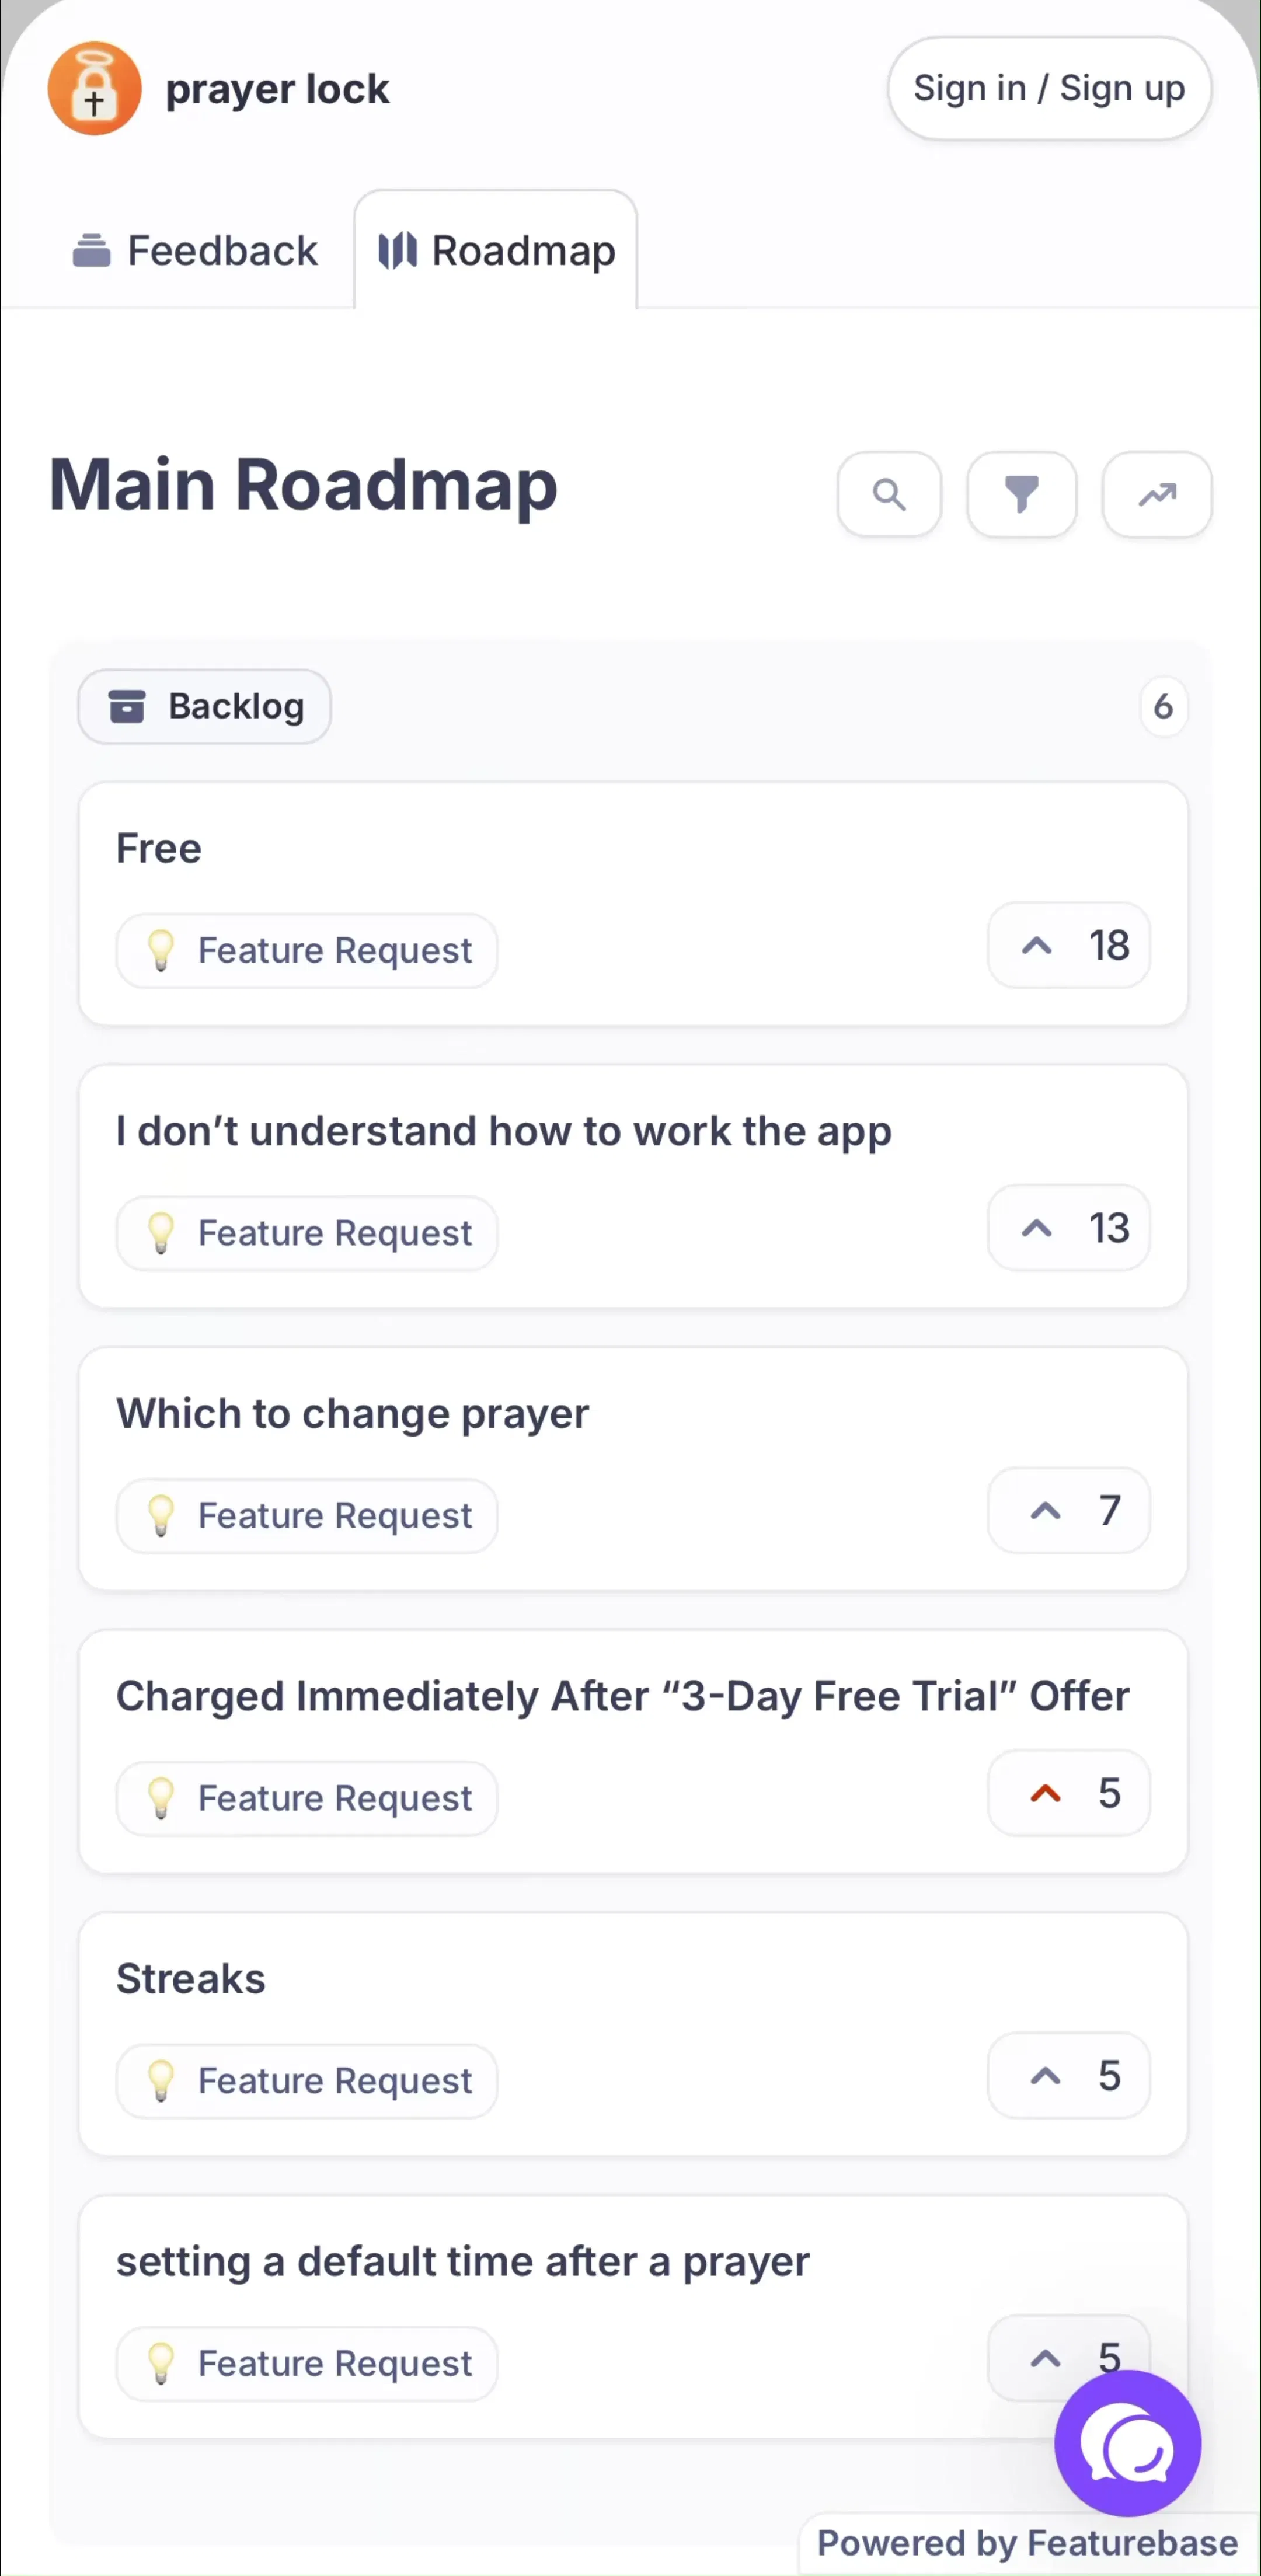
Task: Open the roadmap search icon
Action: (889, 494)
